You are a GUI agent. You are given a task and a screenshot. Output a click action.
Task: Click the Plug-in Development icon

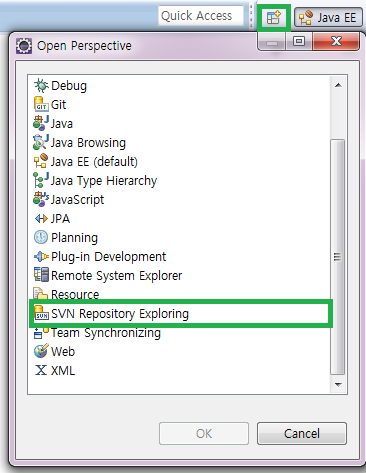(41, 257)
